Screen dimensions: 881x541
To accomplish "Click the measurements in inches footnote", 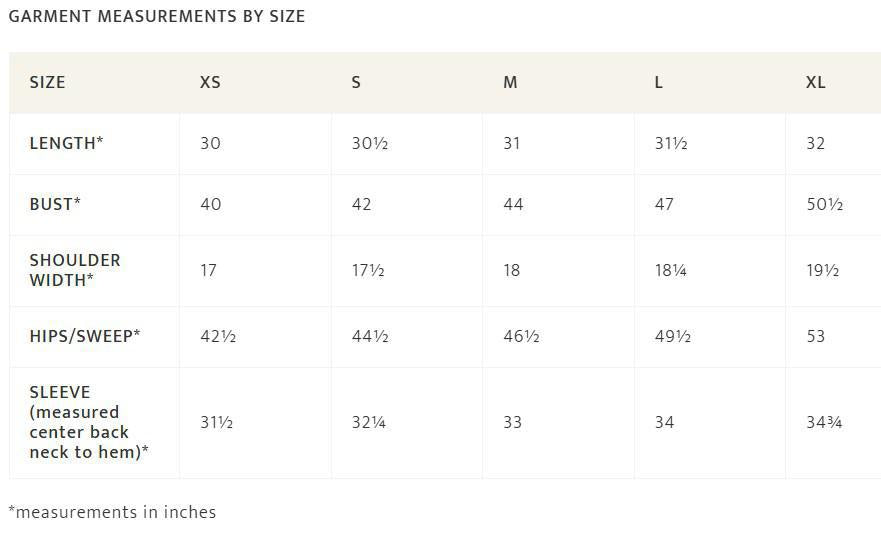I will 112,512.
